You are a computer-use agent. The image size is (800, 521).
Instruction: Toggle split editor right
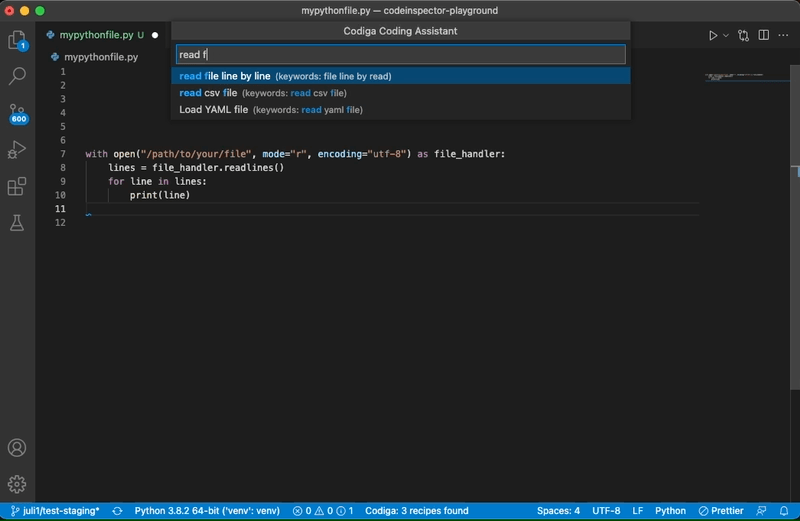[x=764, y=35]
